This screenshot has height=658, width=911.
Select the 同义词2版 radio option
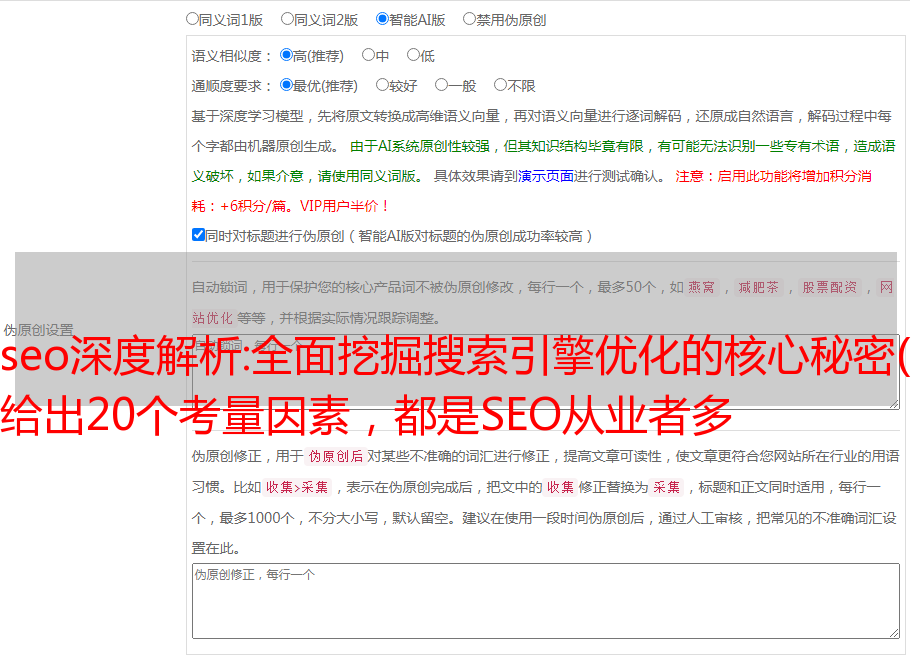[287, 19]
